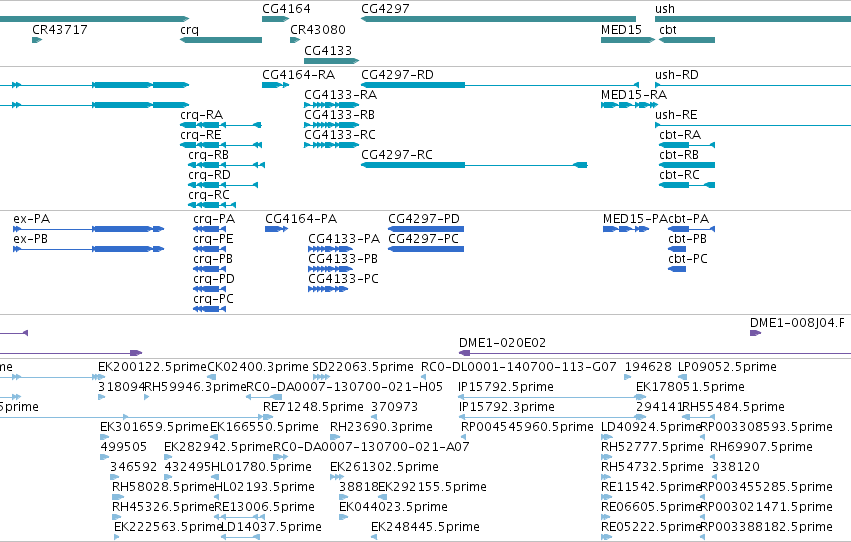Select the CG4133-RA transcript
This screenshot has height=542, width=851.
pyautogui.click(x=332, y=105)
